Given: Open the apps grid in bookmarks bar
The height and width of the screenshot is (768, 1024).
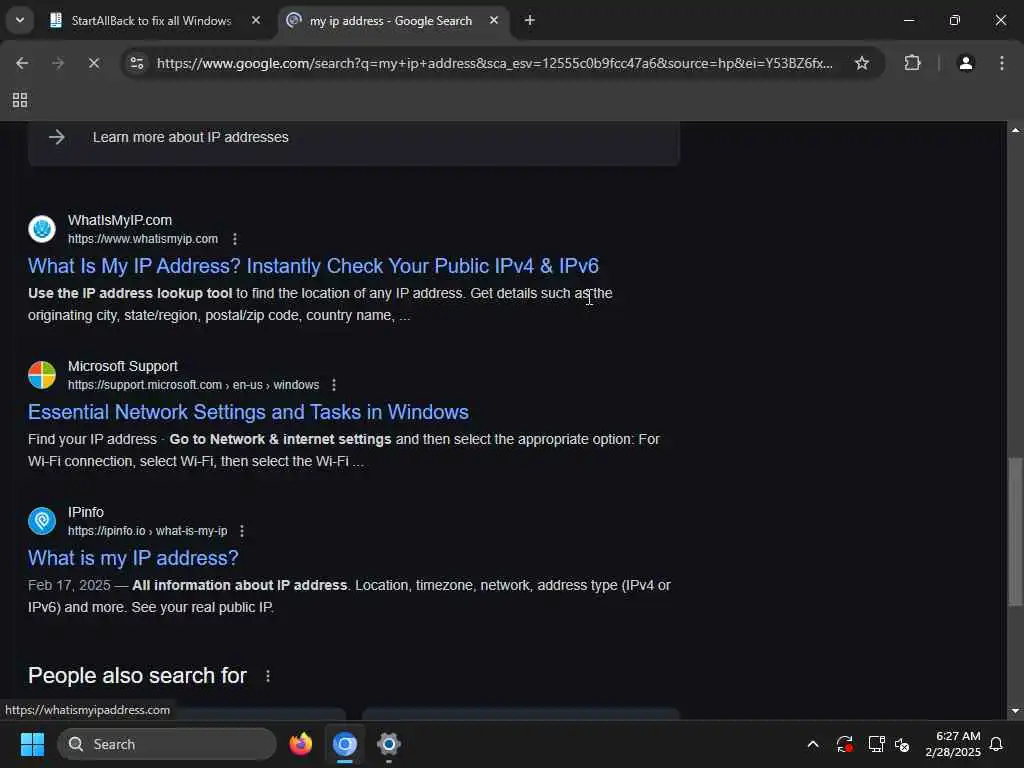Looking at the screenshot, I should (20, 100).
